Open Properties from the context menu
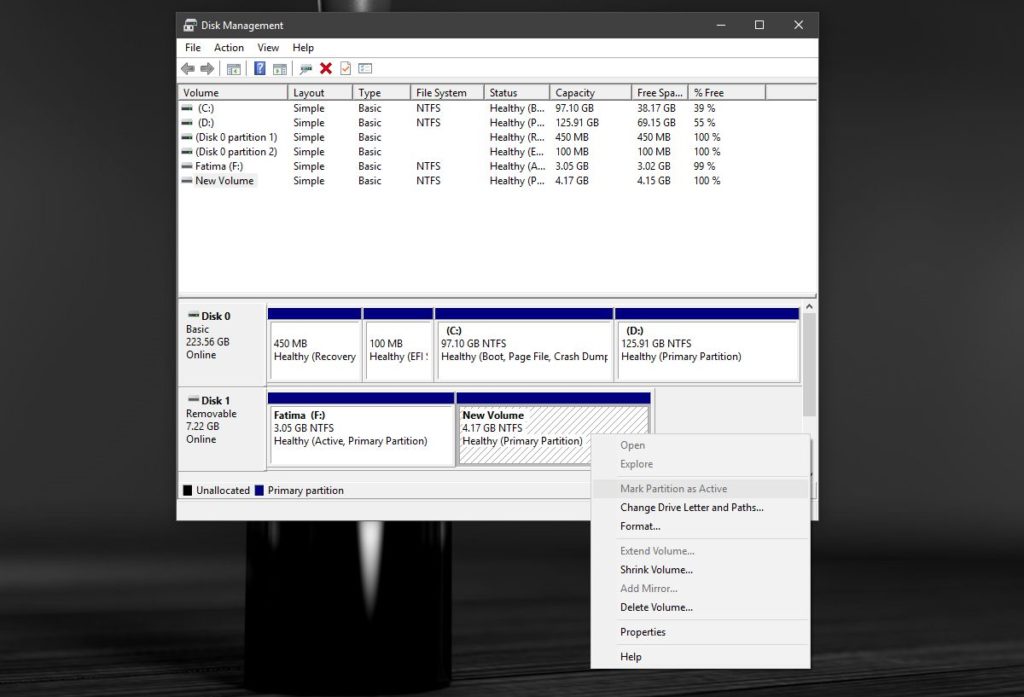The image size is (1024, 697). click(642, 632)
